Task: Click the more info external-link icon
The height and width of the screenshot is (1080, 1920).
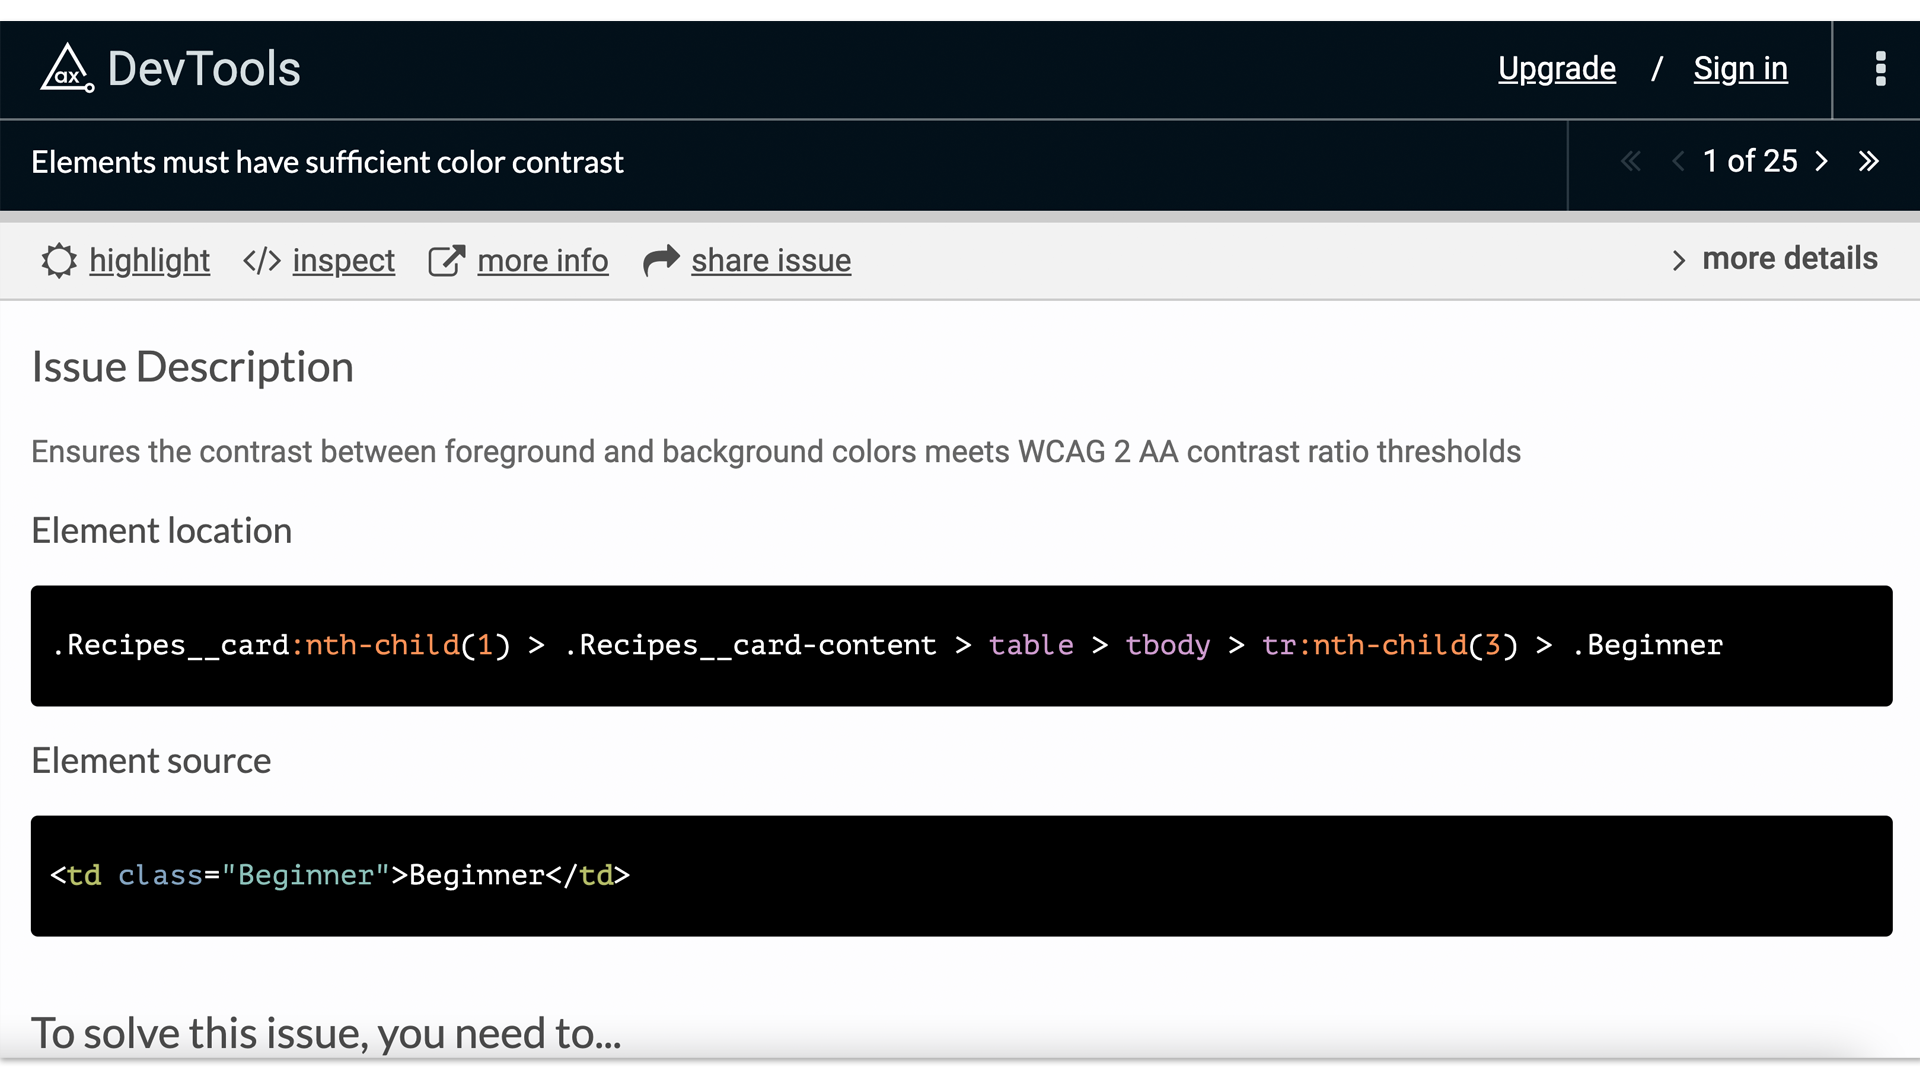Action: 446,261
